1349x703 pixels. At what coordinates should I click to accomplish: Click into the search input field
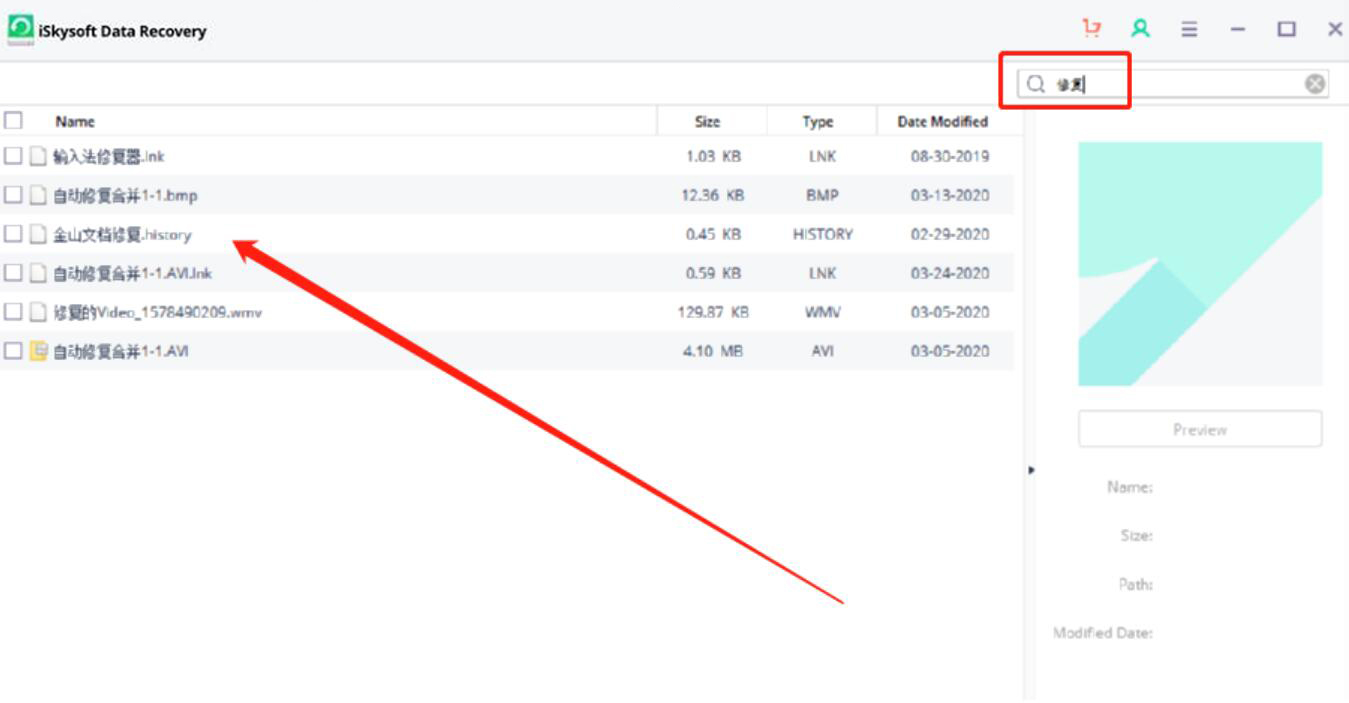click(x=1175, y=84)
